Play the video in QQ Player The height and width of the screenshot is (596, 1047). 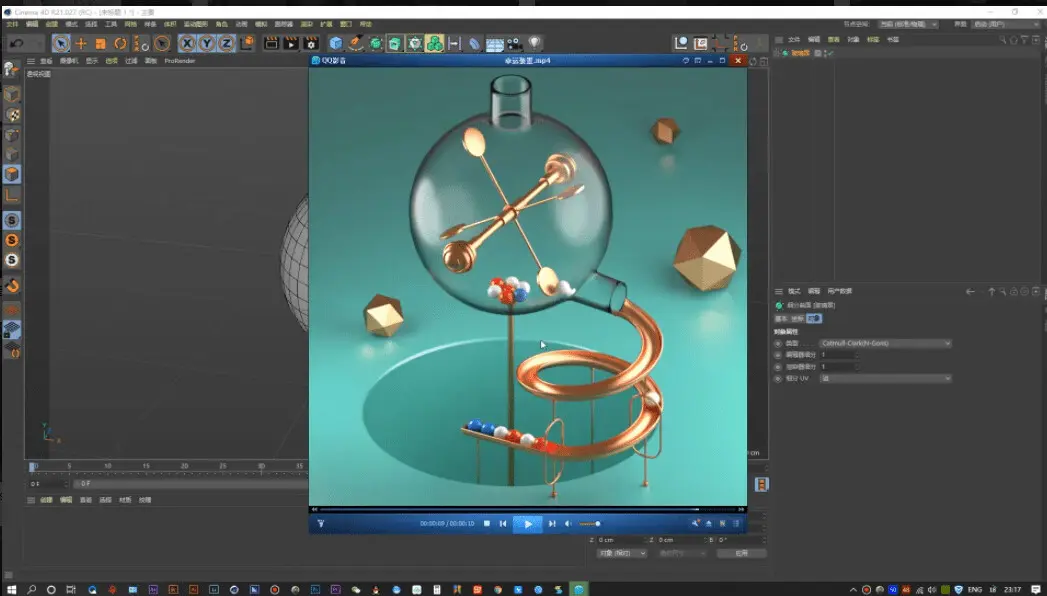528,524
